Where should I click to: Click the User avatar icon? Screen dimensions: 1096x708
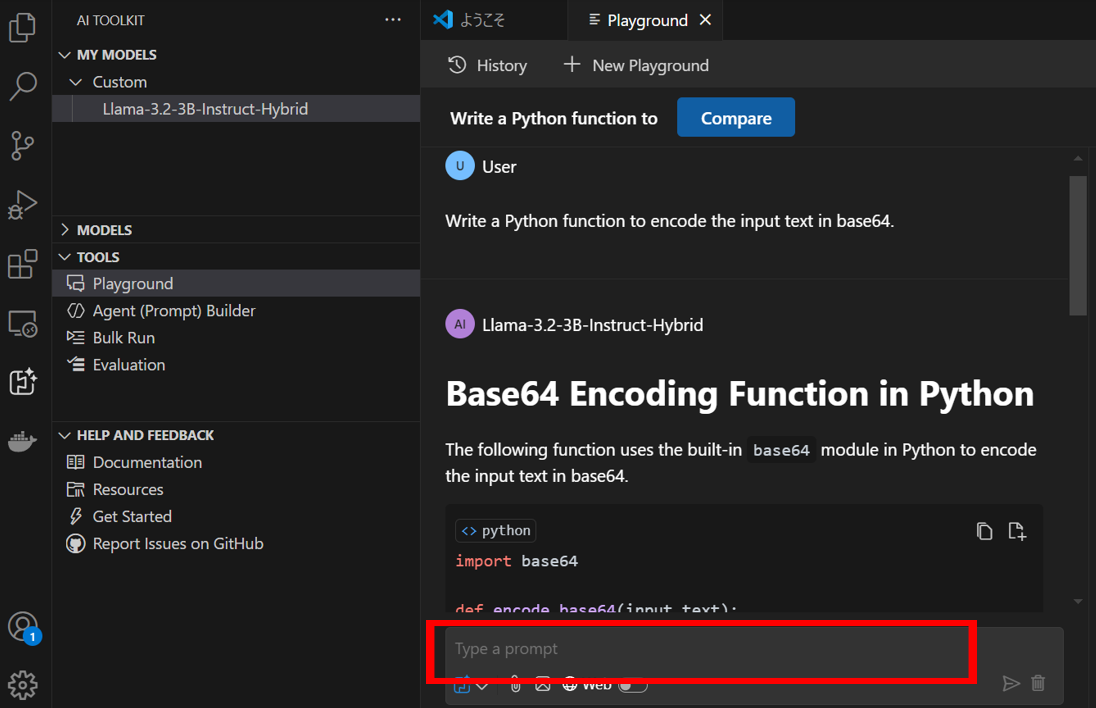point(460,166)
